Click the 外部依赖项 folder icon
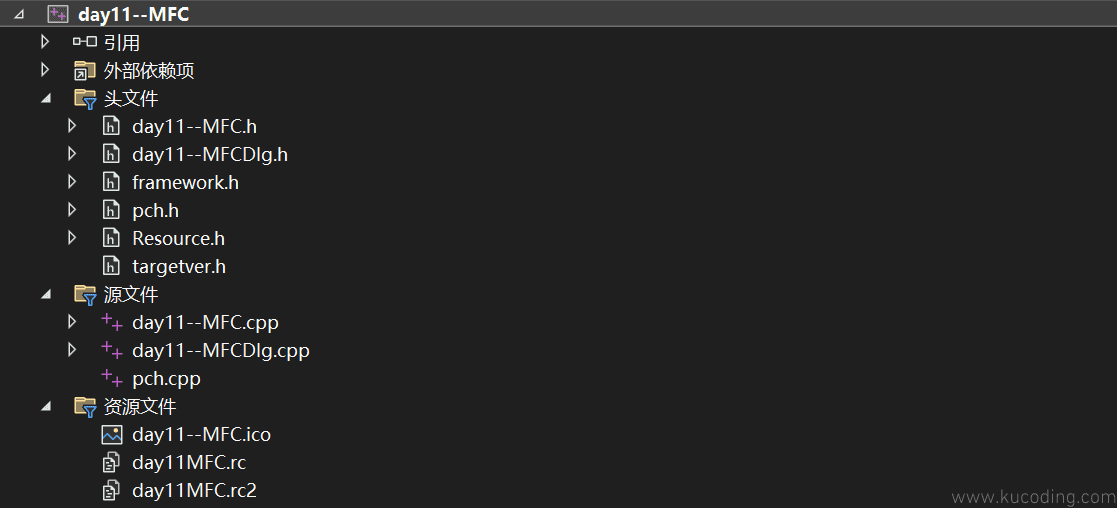The image size is (1117, 508). tap(85, 71)
